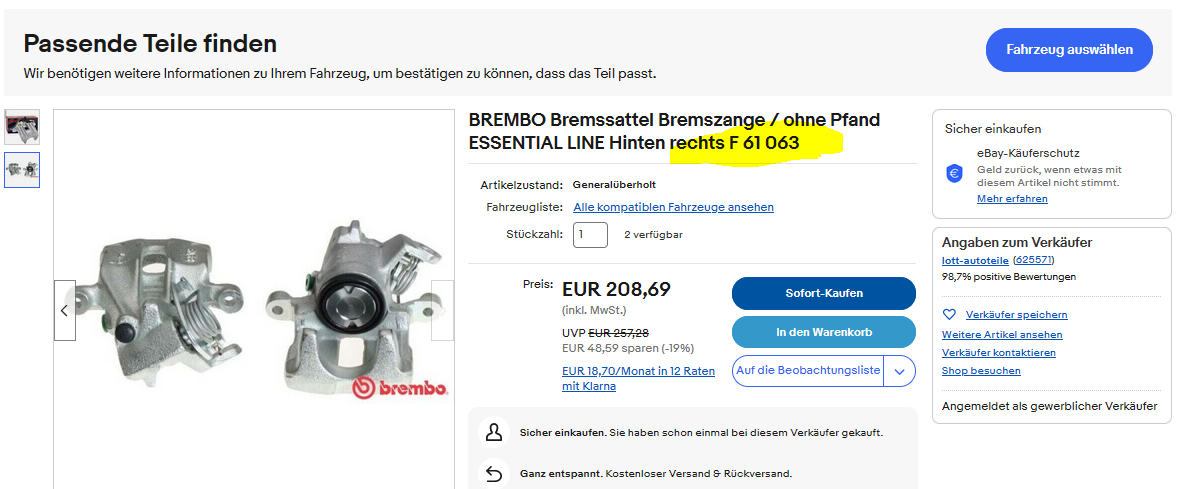Open the Klarna monthly installment link

[638, 378]
